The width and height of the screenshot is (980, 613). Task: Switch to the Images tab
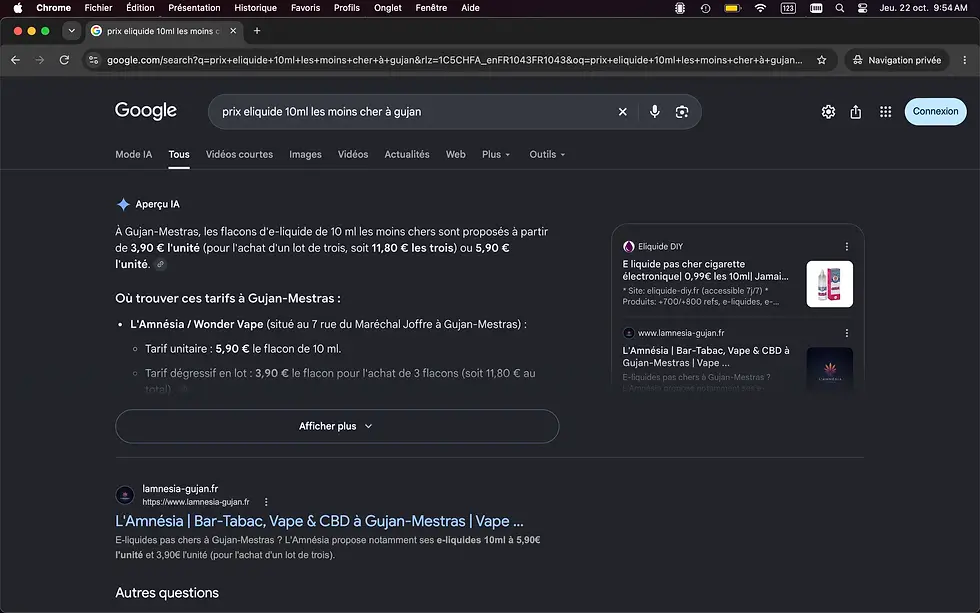coord(305,154)
